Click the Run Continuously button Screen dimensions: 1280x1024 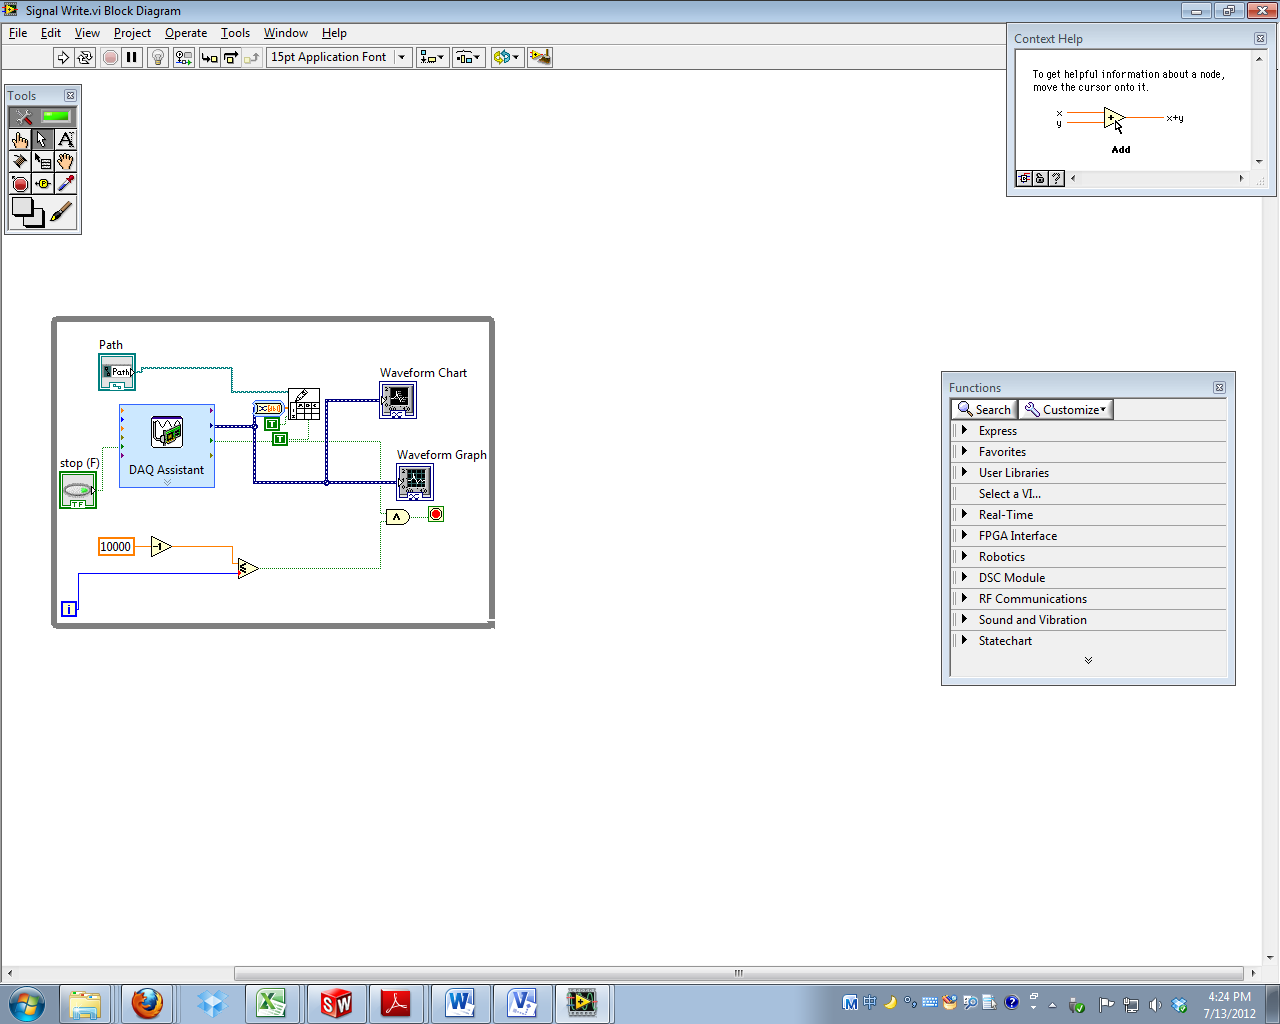point(85,57)
